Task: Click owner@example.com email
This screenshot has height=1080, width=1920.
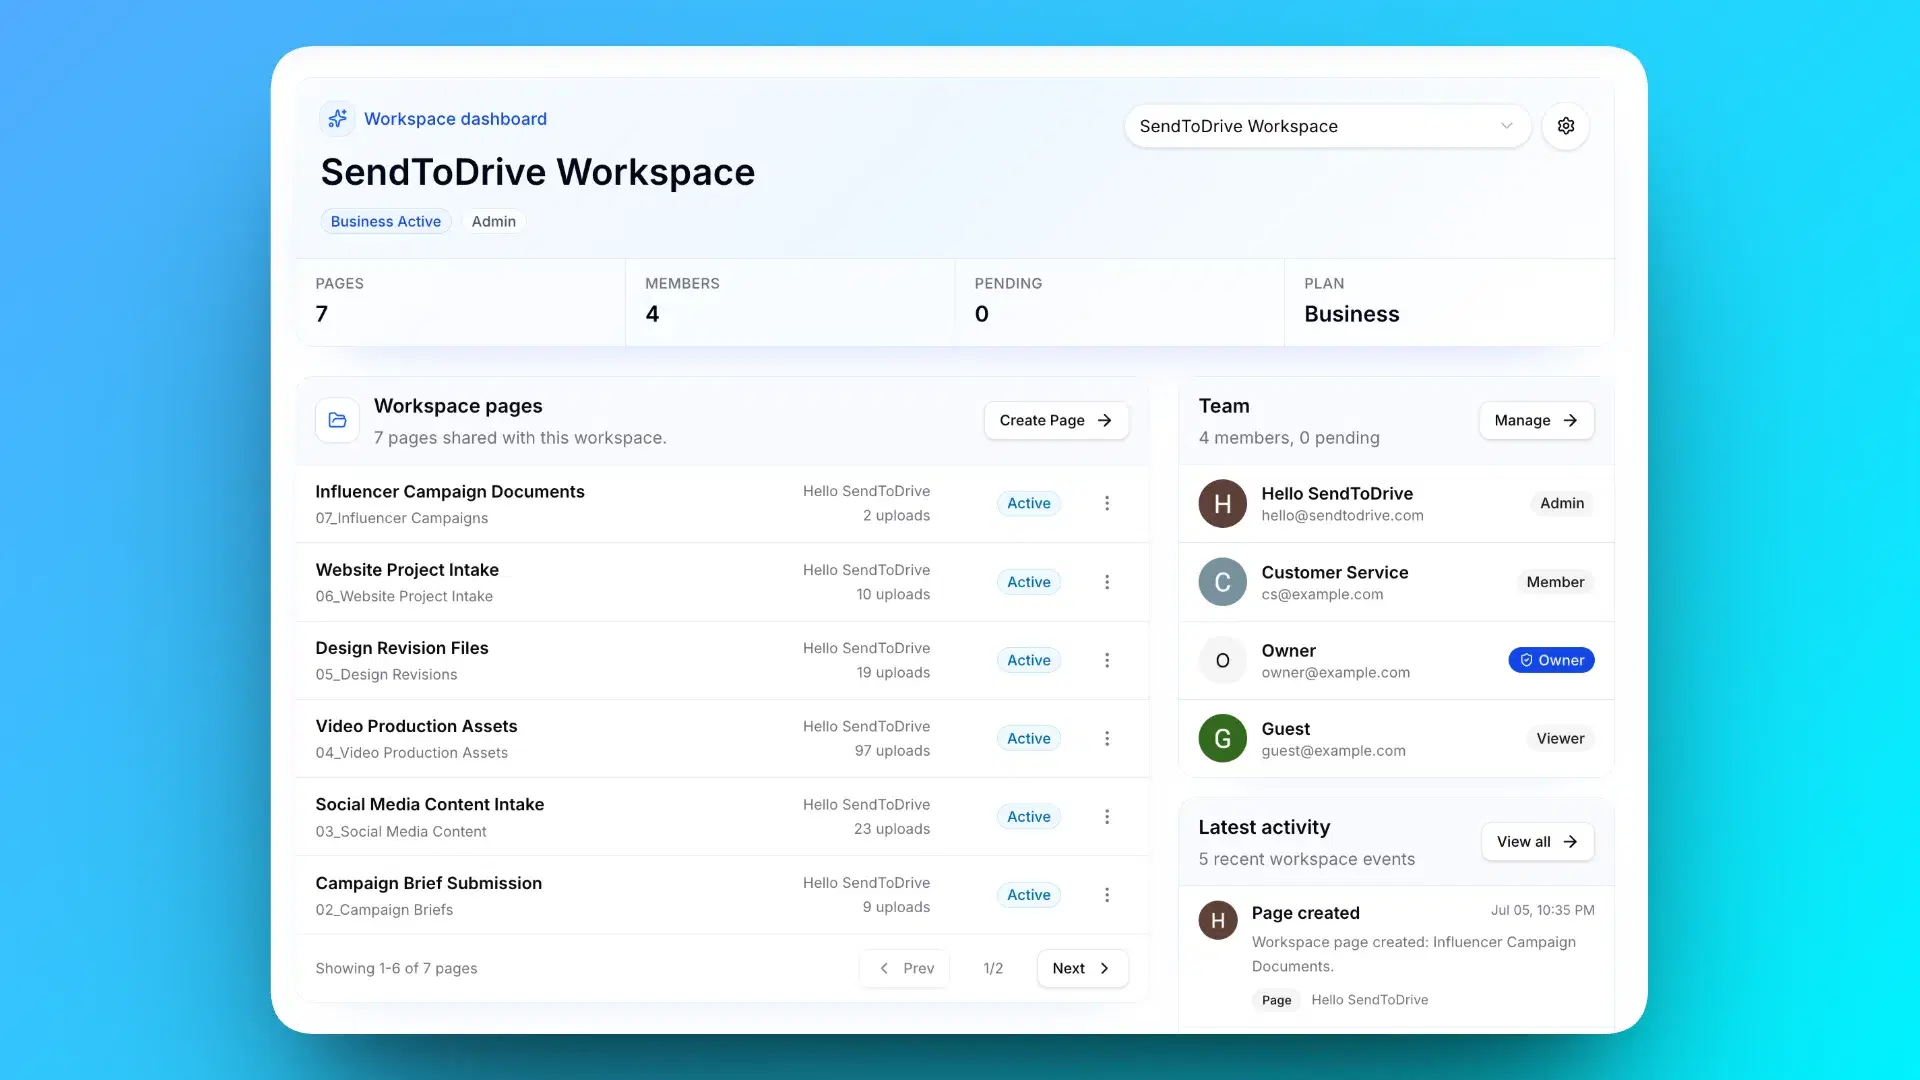Action: click(1335, 673)
